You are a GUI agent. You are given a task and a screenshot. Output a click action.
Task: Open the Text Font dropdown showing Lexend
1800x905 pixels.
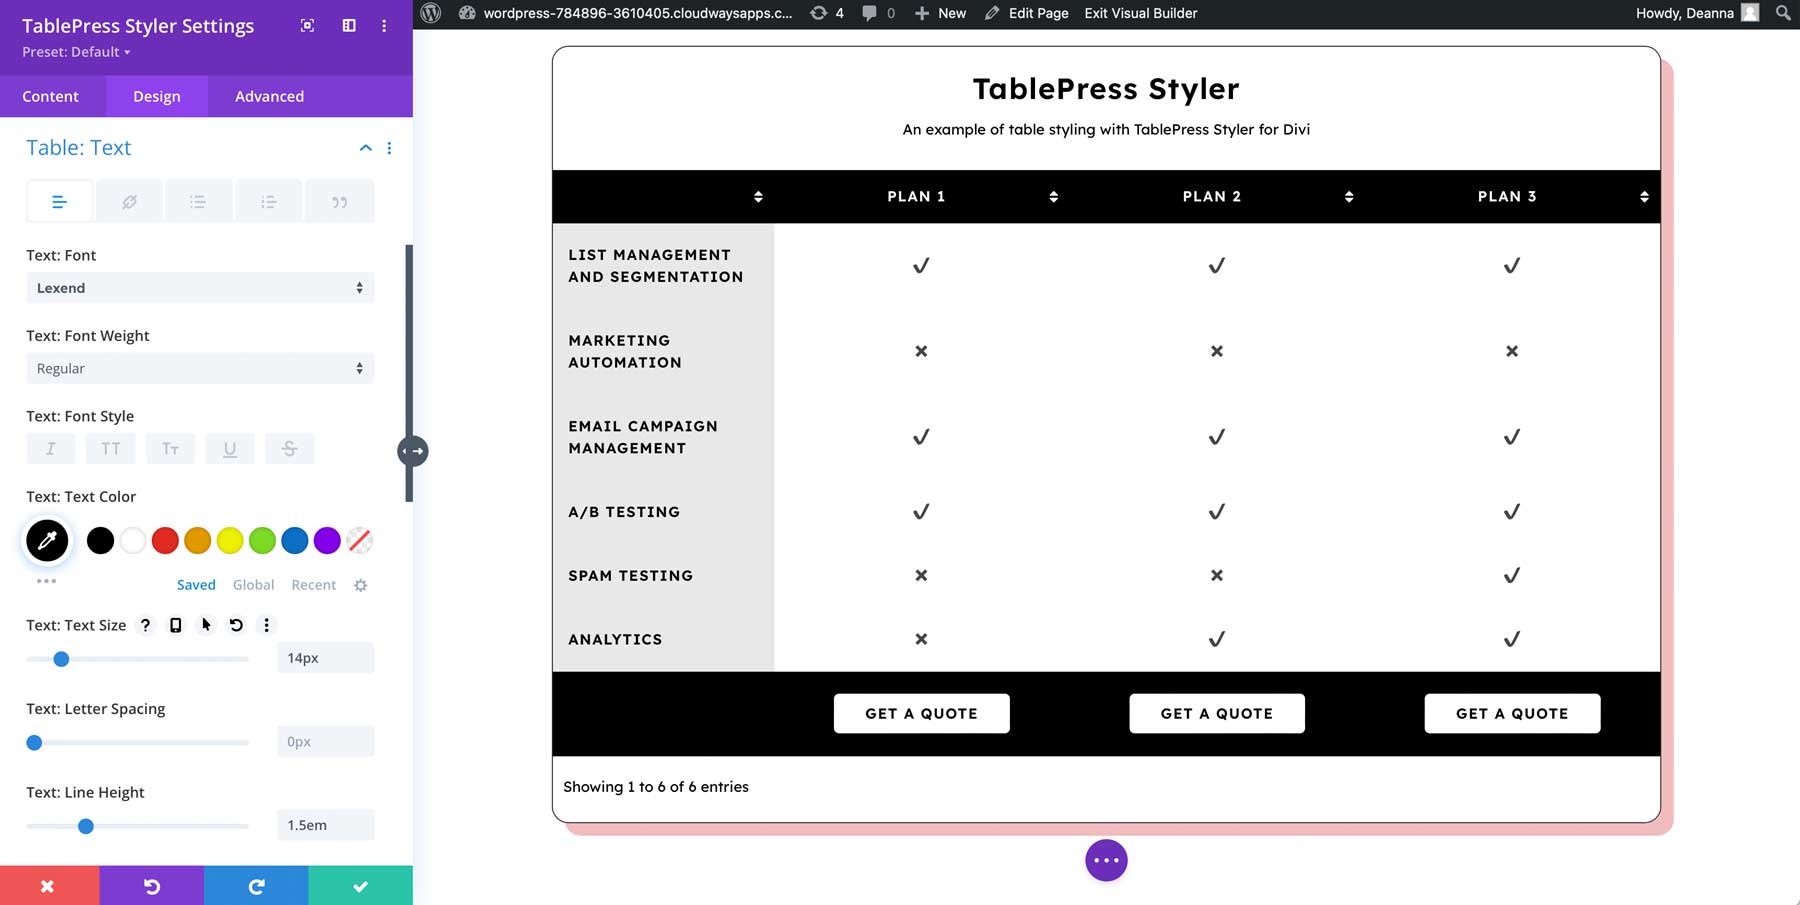(200, 288)
